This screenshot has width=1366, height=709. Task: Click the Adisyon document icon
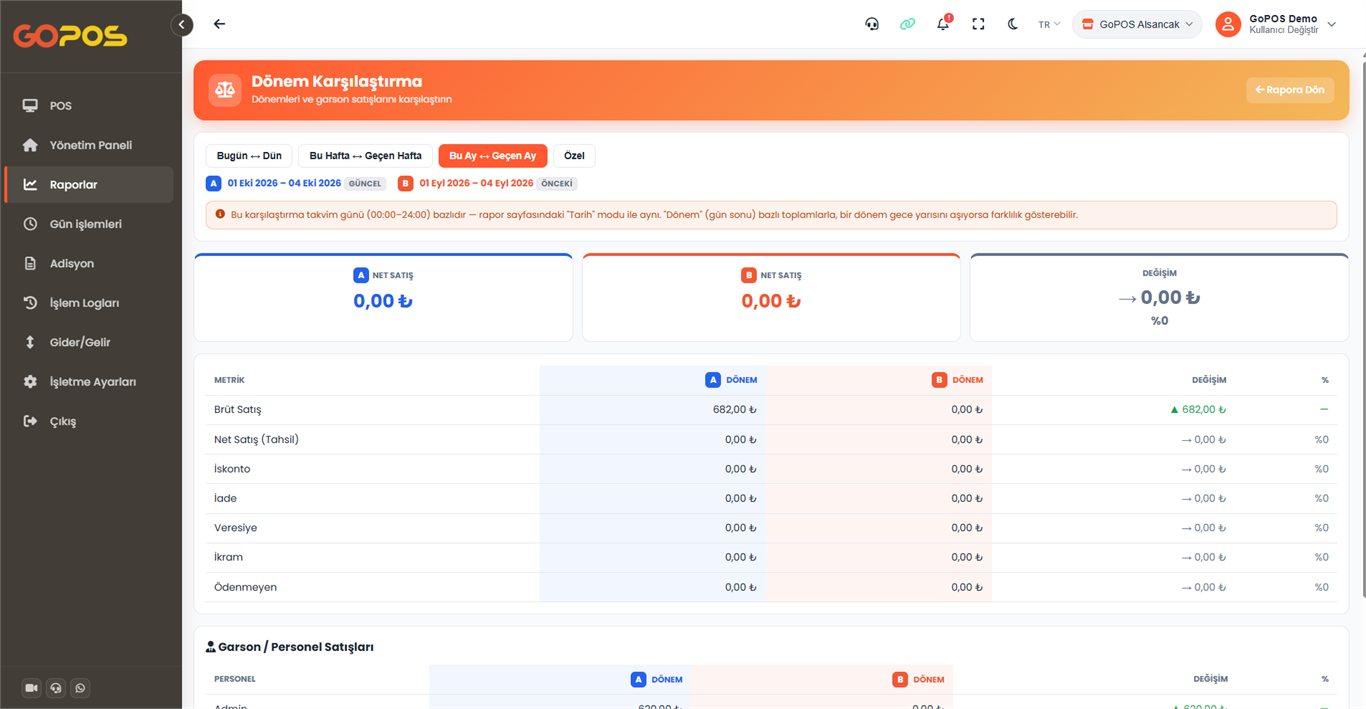(x=30, y=264)
